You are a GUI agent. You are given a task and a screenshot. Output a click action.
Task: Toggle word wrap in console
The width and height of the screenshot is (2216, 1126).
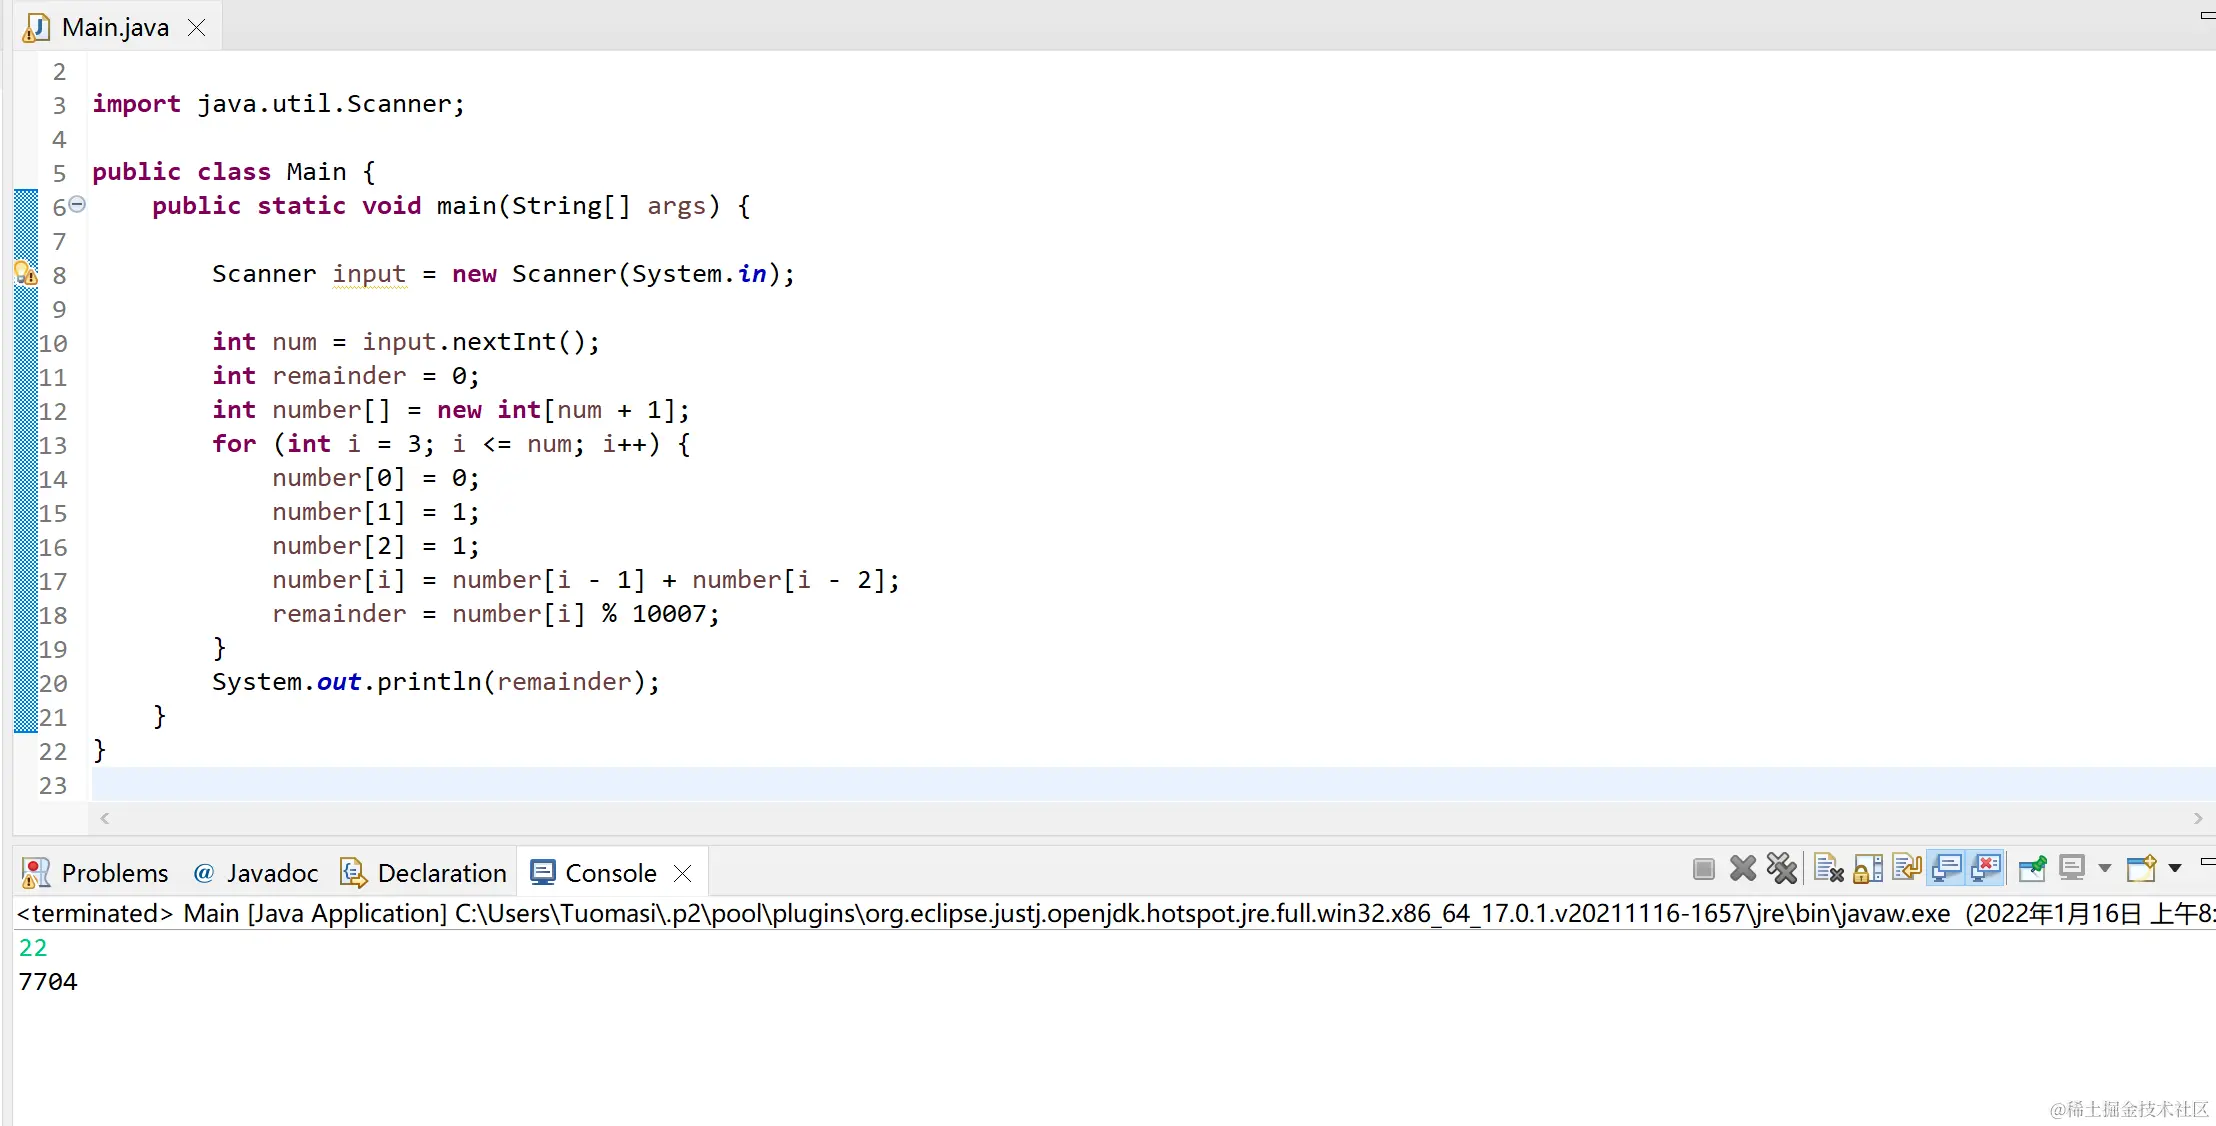pyautogui.click(x=1907, y=869)
